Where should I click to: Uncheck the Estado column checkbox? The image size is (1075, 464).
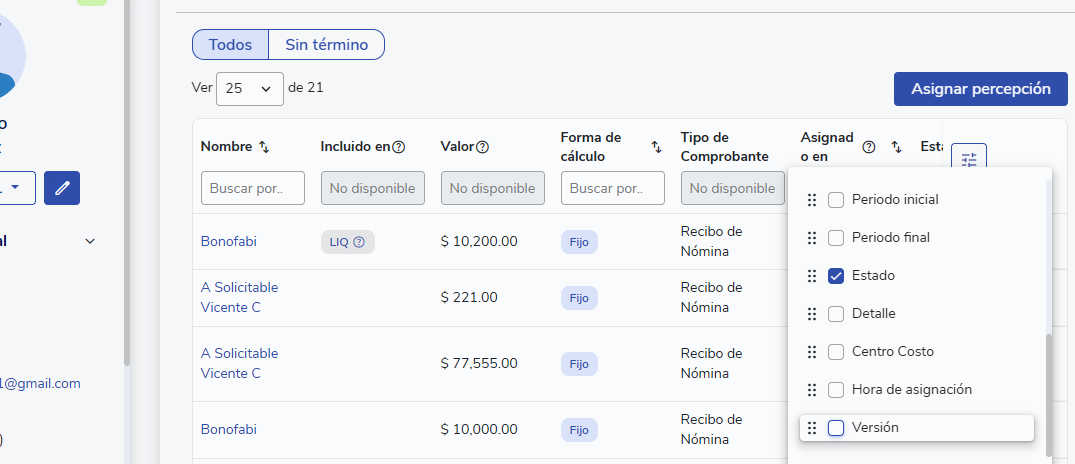(836, 276)
